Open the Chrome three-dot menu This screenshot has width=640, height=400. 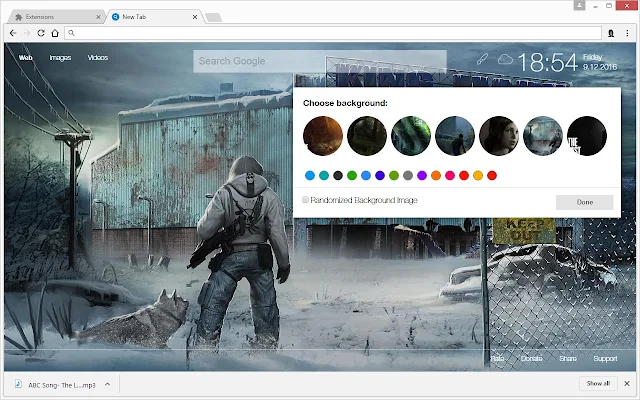point(627,33)
